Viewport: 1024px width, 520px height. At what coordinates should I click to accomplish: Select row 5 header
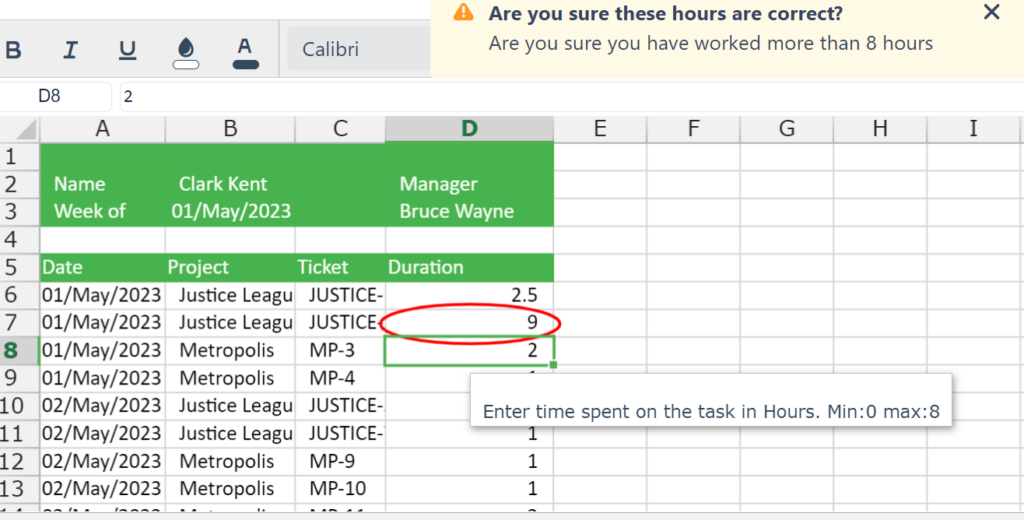(x=20, y=267)
